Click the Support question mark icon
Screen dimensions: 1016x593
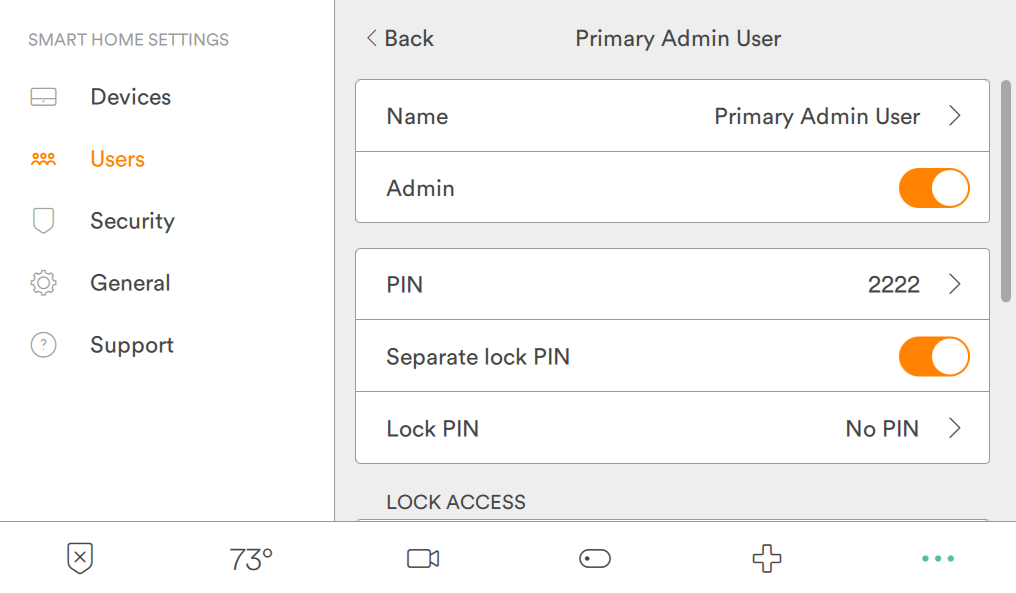(43, 345)
